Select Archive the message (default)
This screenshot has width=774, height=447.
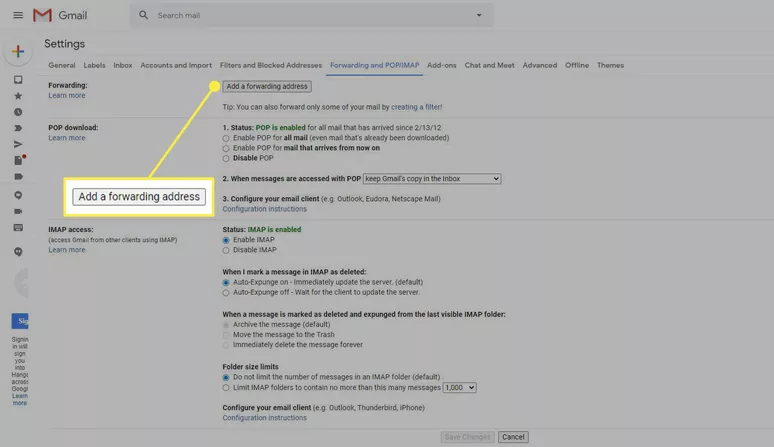tap(226, 325)
